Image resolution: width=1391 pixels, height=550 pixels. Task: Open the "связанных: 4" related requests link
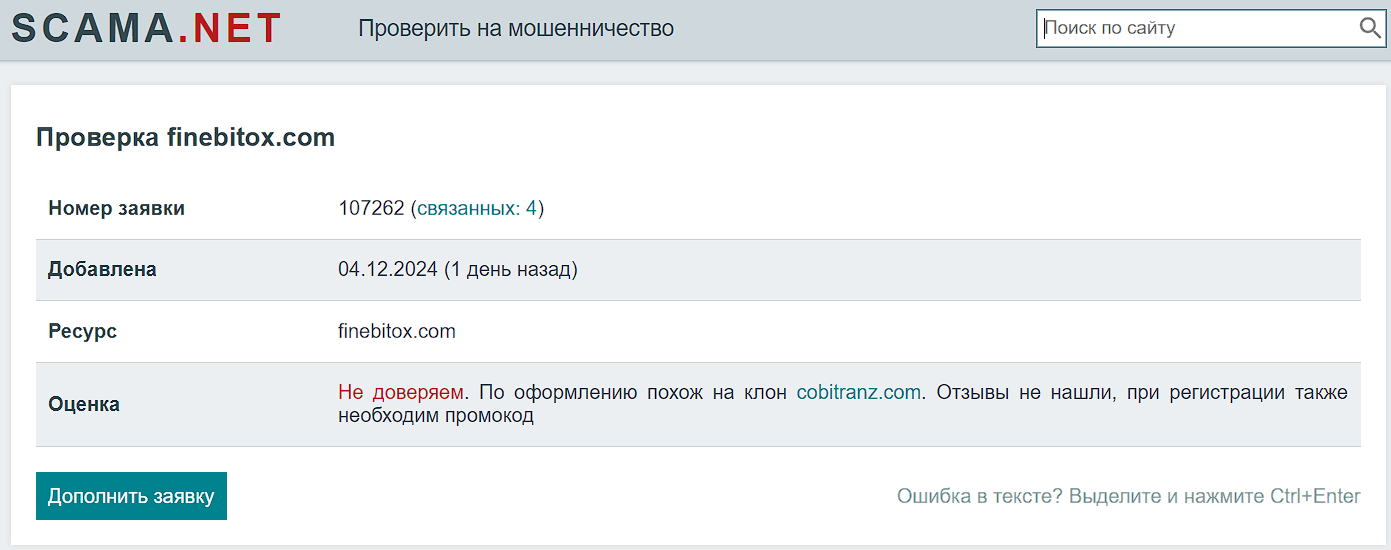coord(477,209)
